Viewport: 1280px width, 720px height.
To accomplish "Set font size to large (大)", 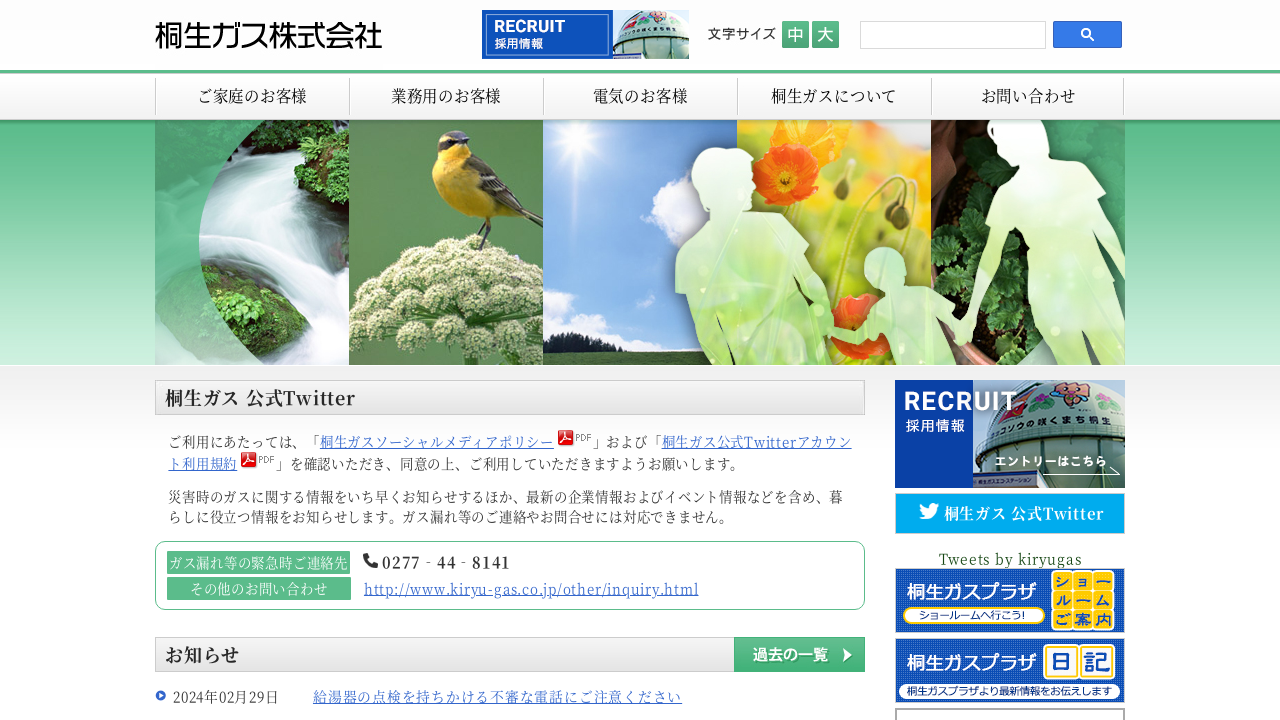I will click(825, 35).
